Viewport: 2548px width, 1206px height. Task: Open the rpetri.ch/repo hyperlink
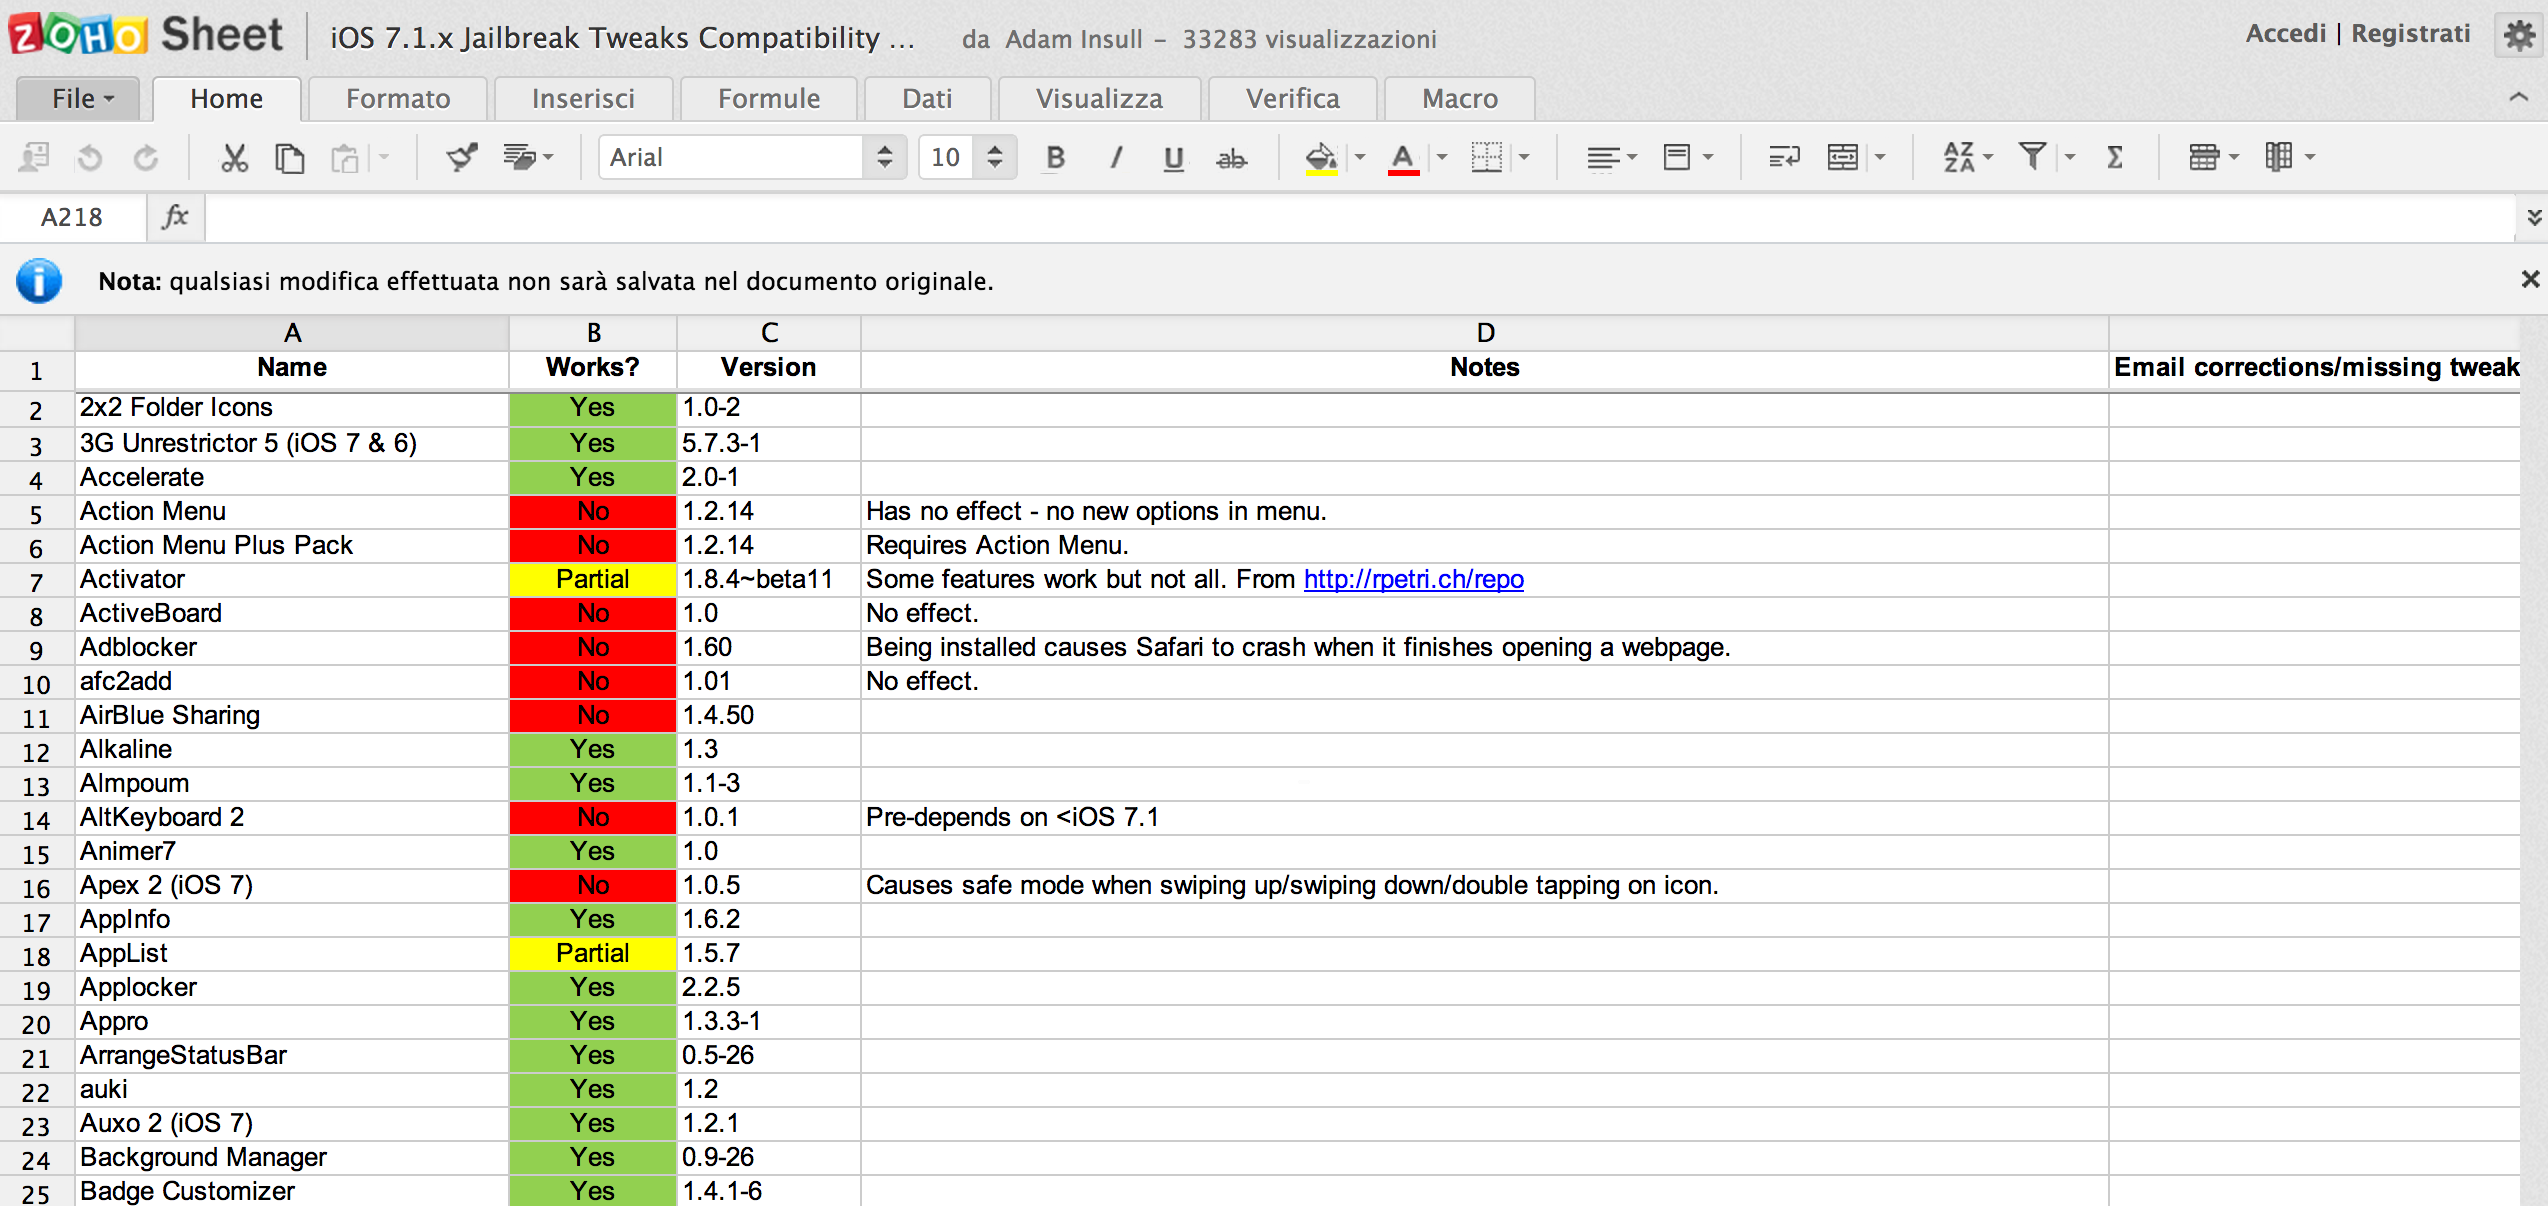tap(1413, 579)
